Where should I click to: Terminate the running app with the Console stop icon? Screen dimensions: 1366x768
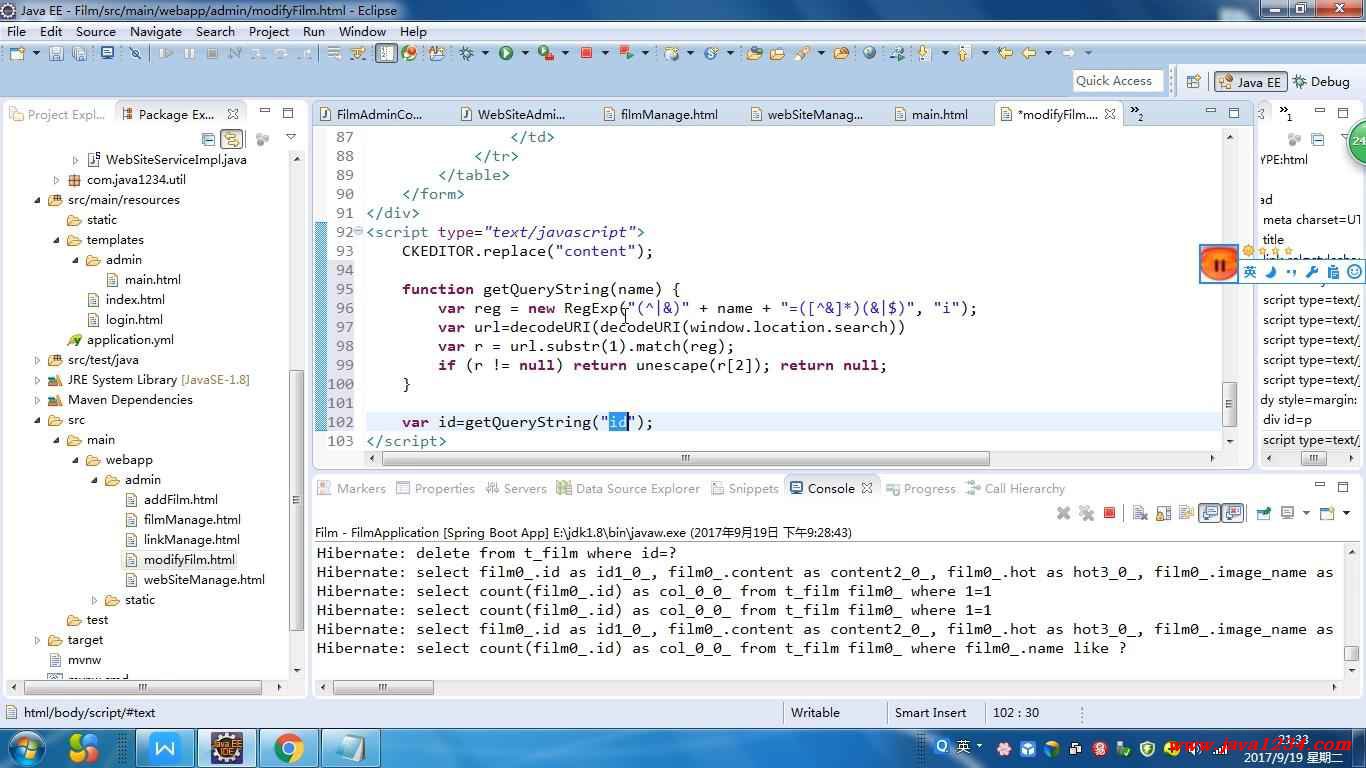(x=1109, y=513)
